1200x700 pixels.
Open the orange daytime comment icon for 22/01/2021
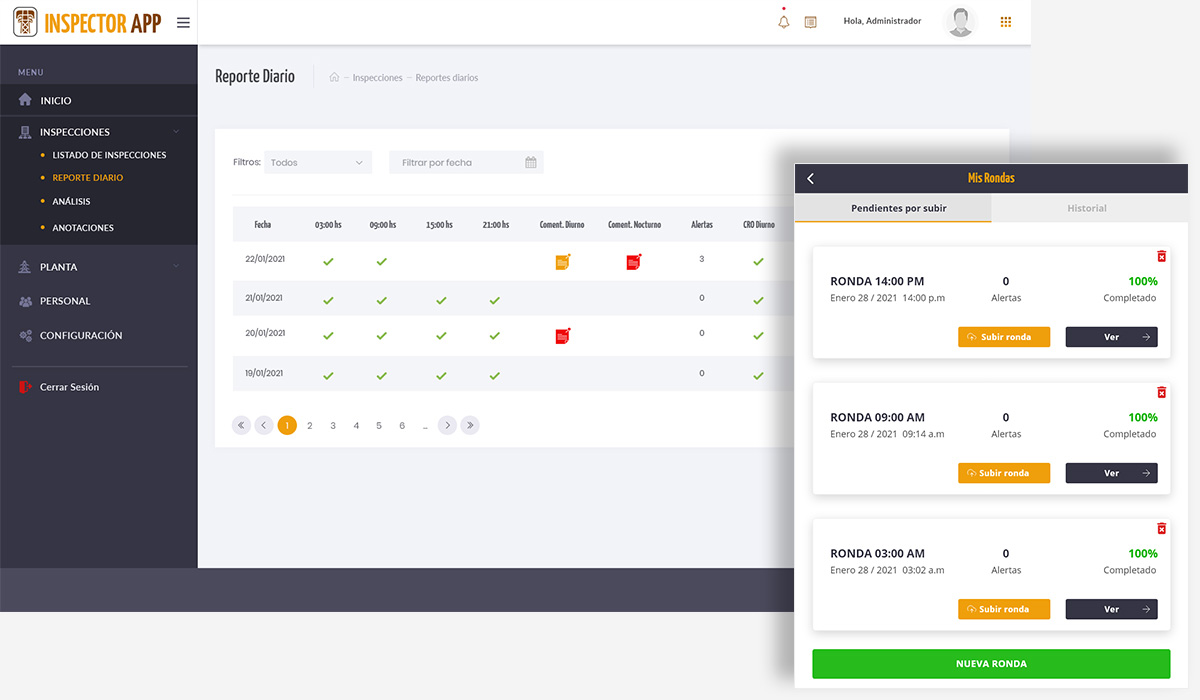pyautogui.click(x=562, y=262)
